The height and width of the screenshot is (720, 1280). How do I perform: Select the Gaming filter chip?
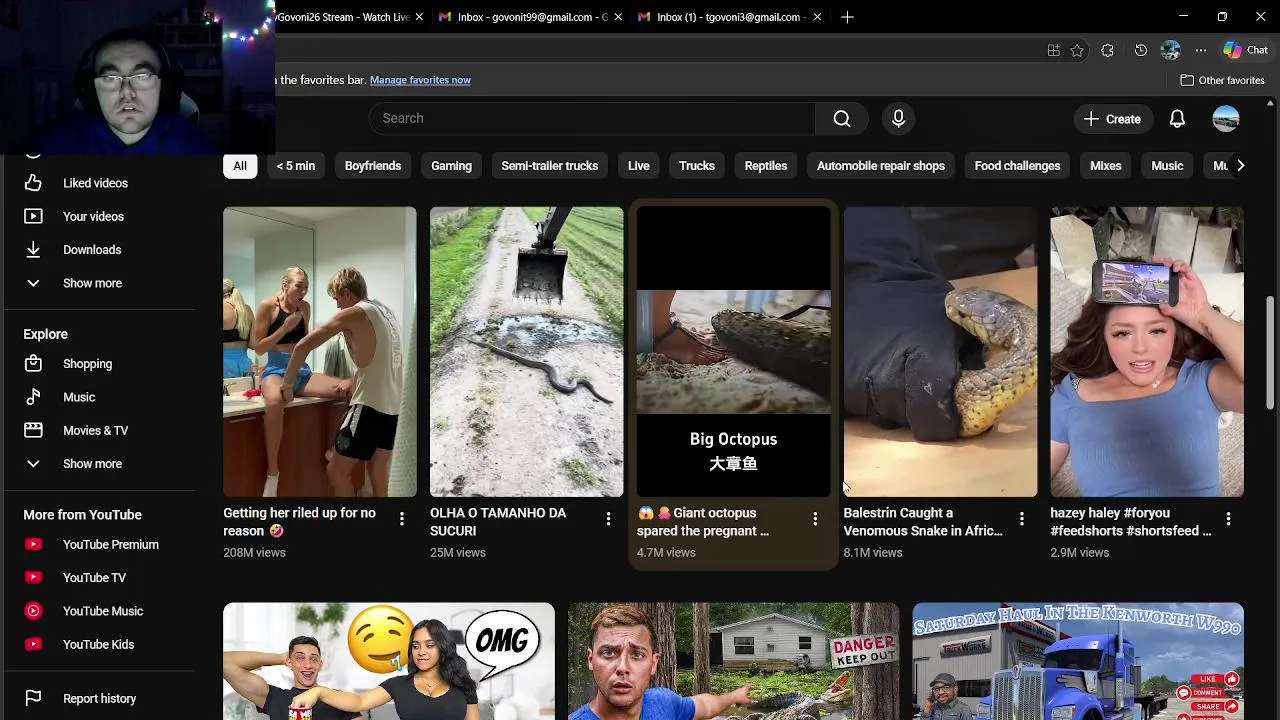[x=451, y=166]
